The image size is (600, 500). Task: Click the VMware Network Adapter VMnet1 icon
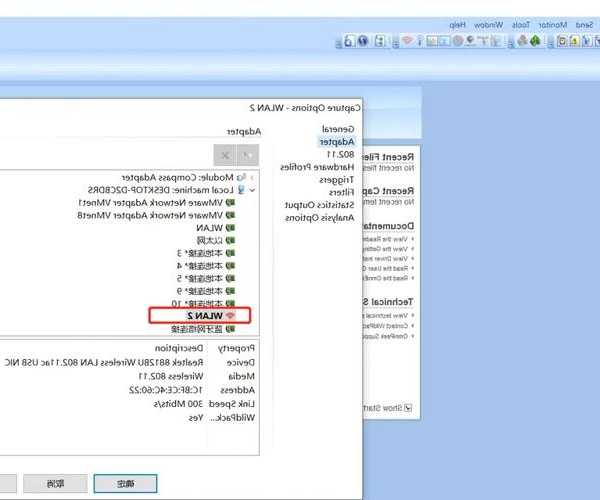point(231,201)
